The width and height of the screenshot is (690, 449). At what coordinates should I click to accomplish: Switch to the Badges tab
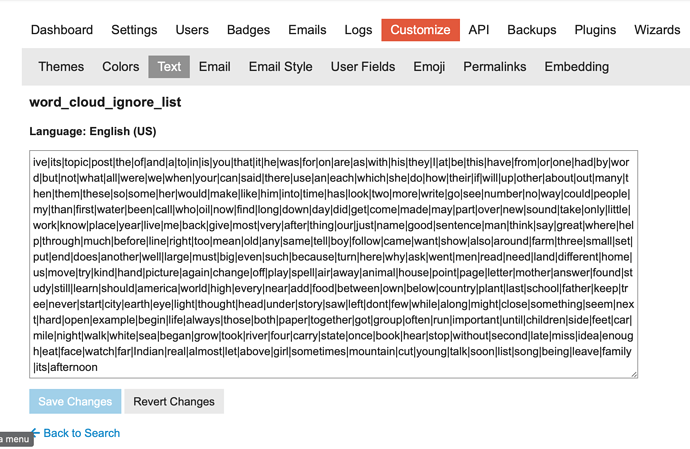(248, 30)
